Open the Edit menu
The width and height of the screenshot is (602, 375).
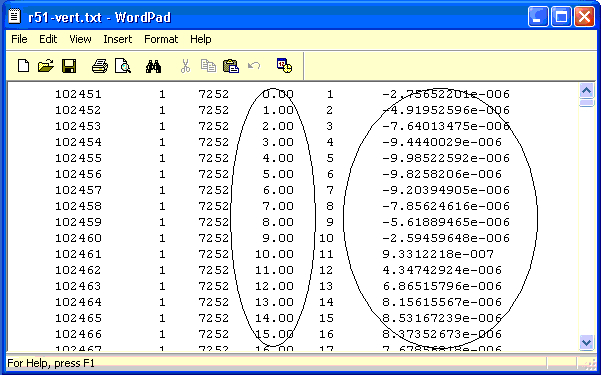pyautogui.click(x=48, y=39)
